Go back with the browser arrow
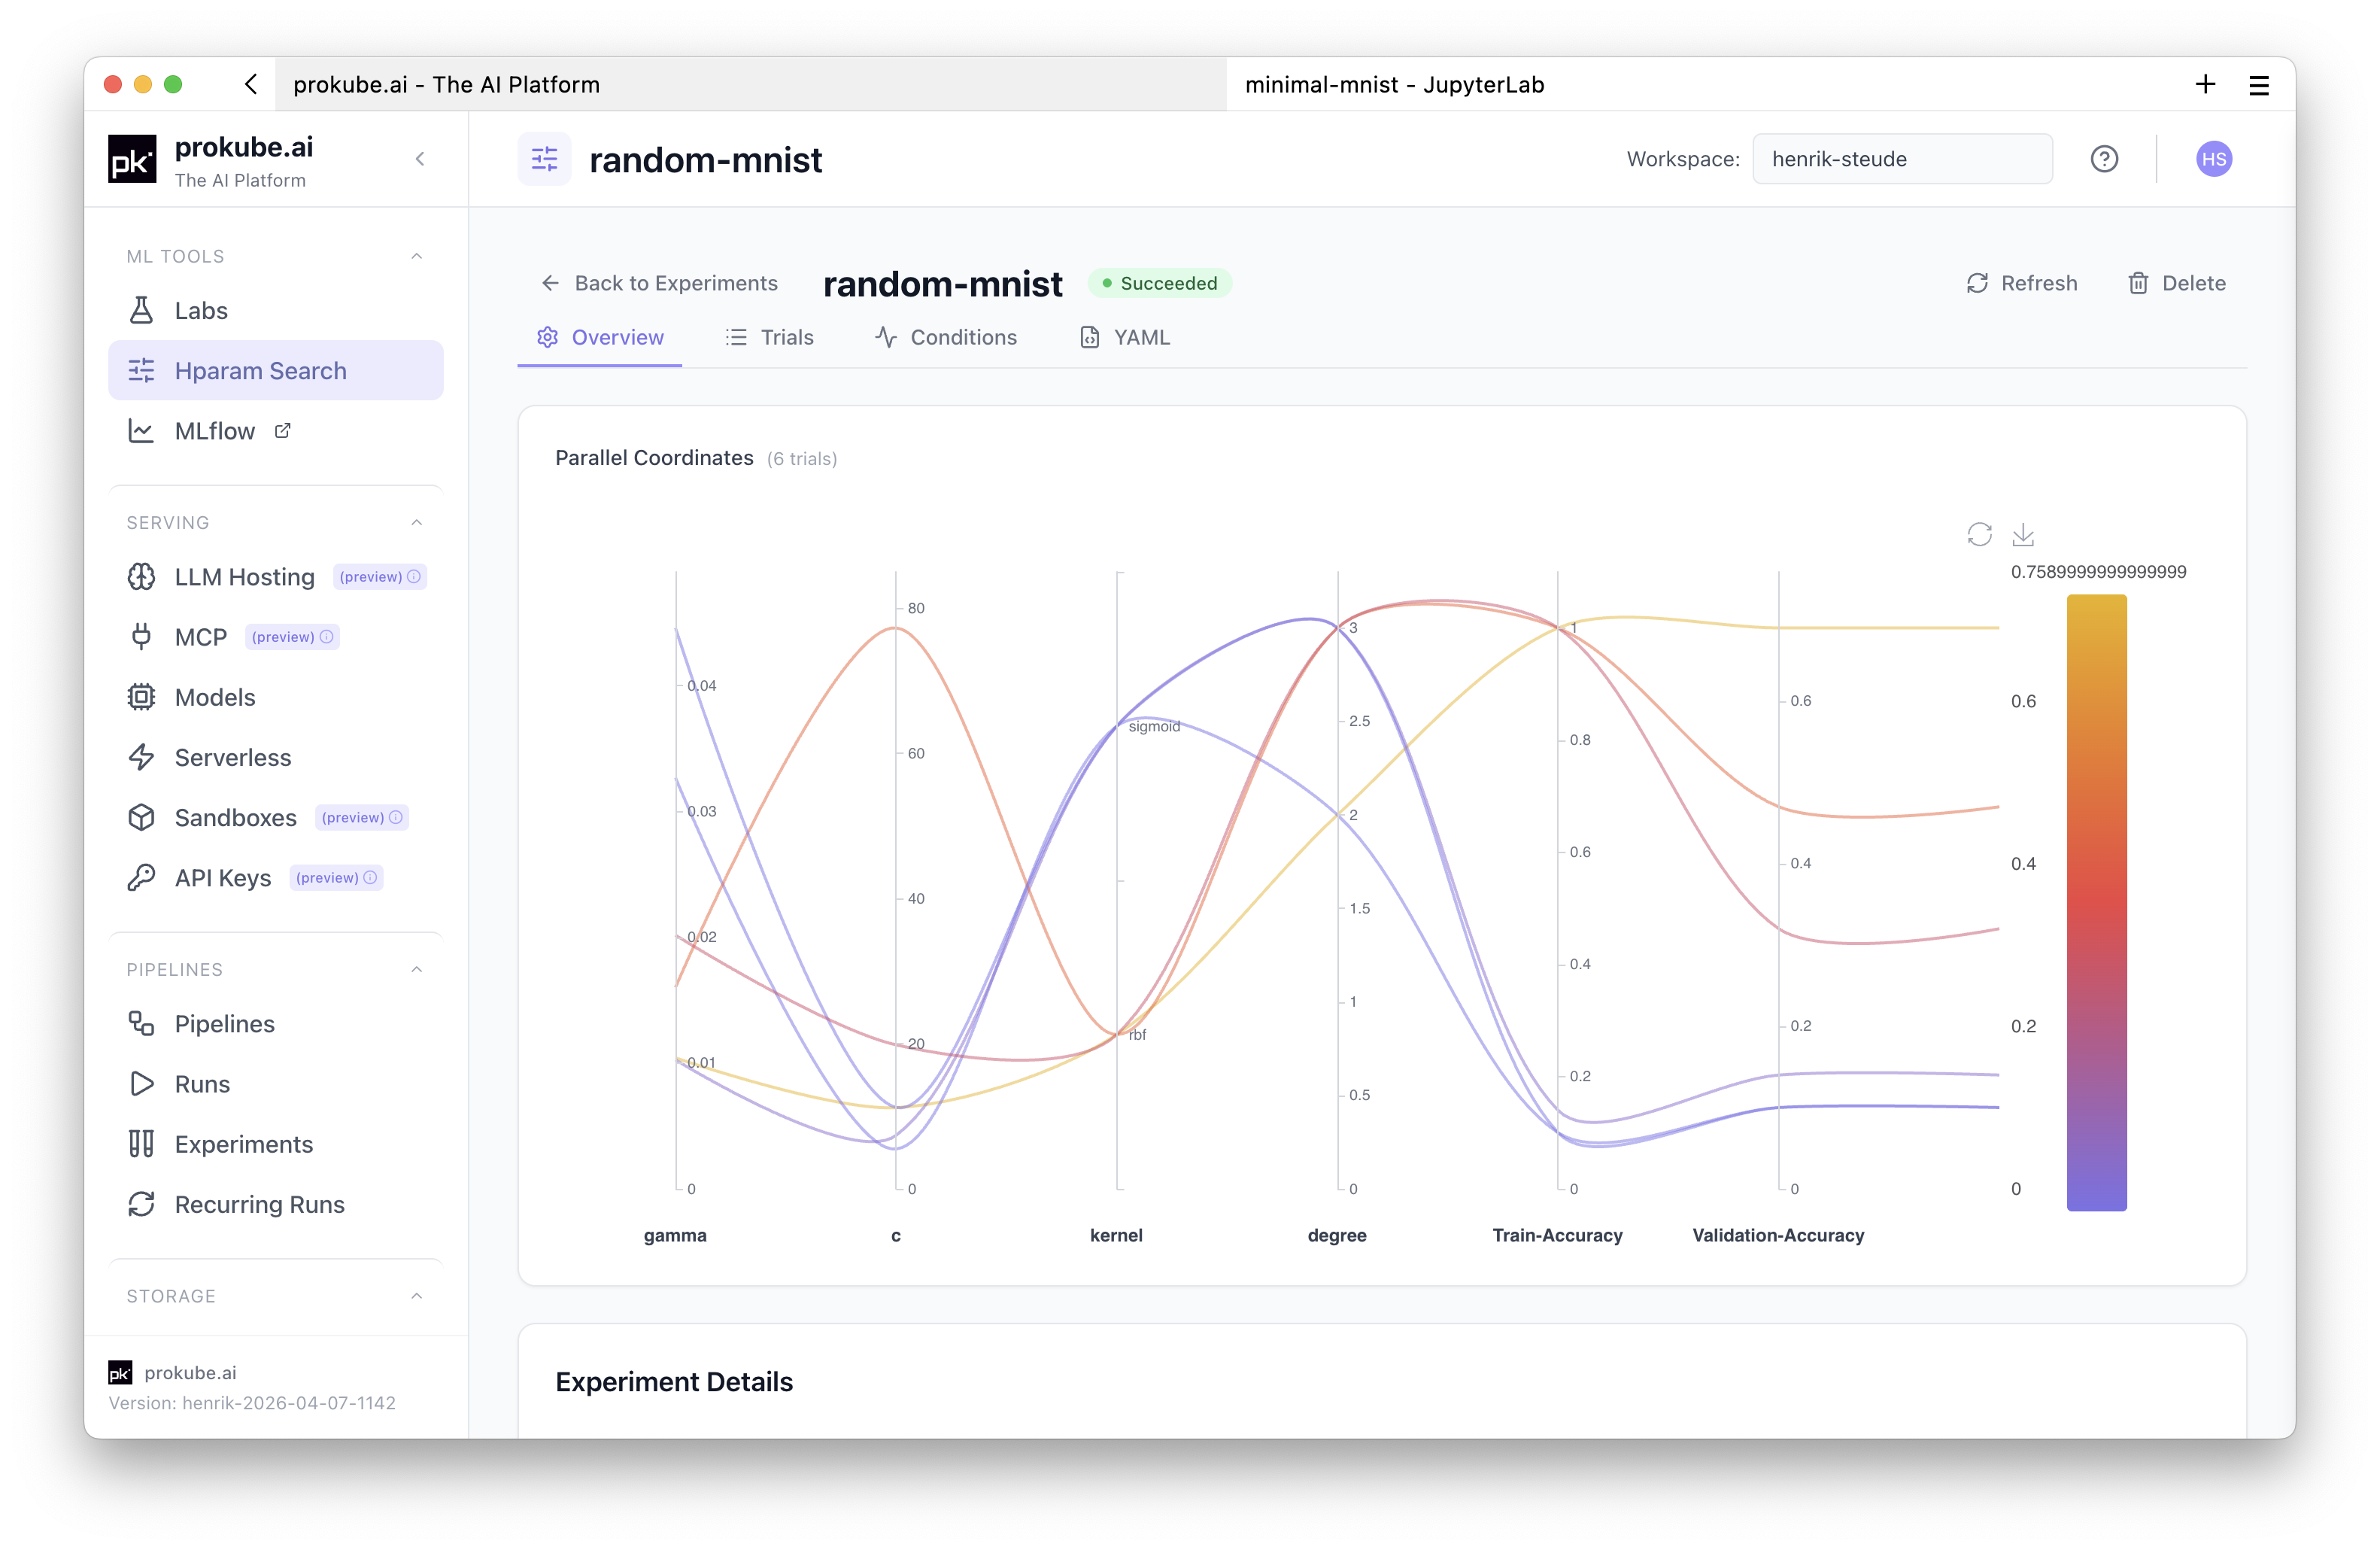Viewport: 2380px width, 1550px height. coord(251,84)
